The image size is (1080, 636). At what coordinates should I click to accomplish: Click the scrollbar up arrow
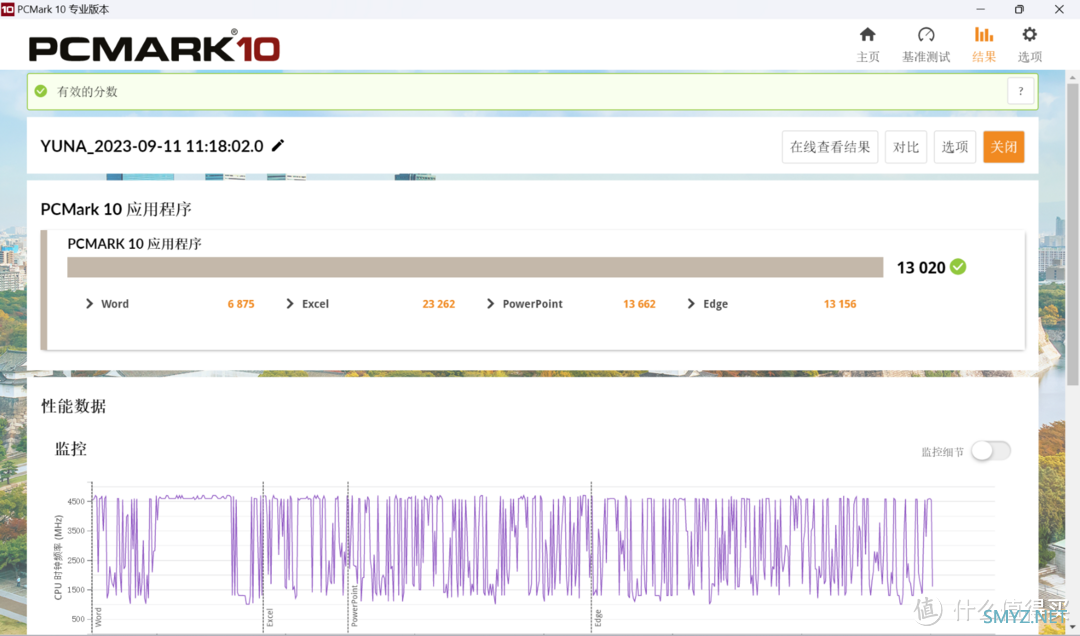click(1072, 77)
